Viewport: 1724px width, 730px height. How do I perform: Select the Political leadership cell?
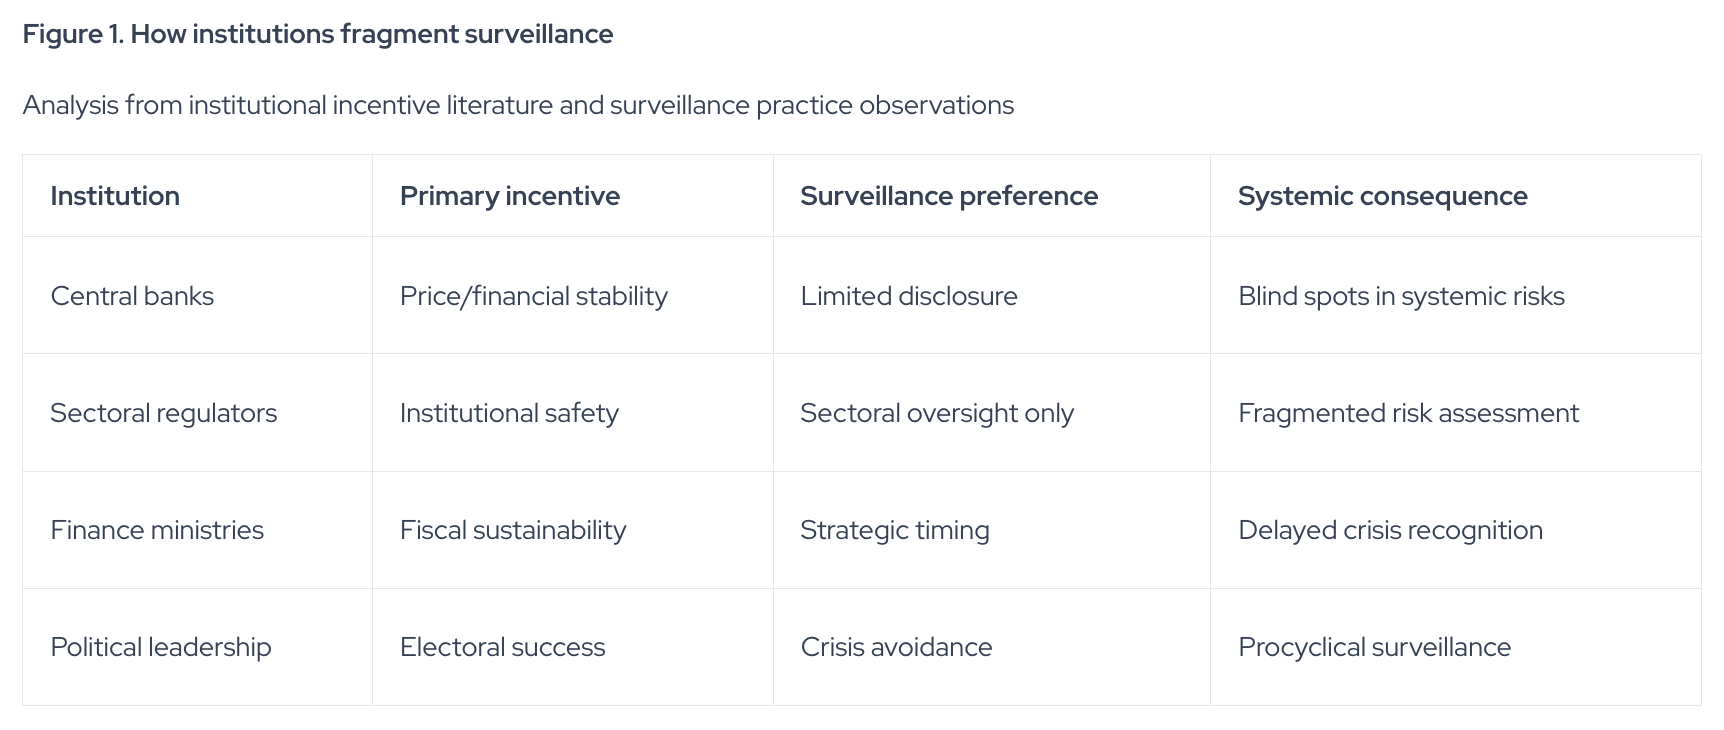[197, 647]
